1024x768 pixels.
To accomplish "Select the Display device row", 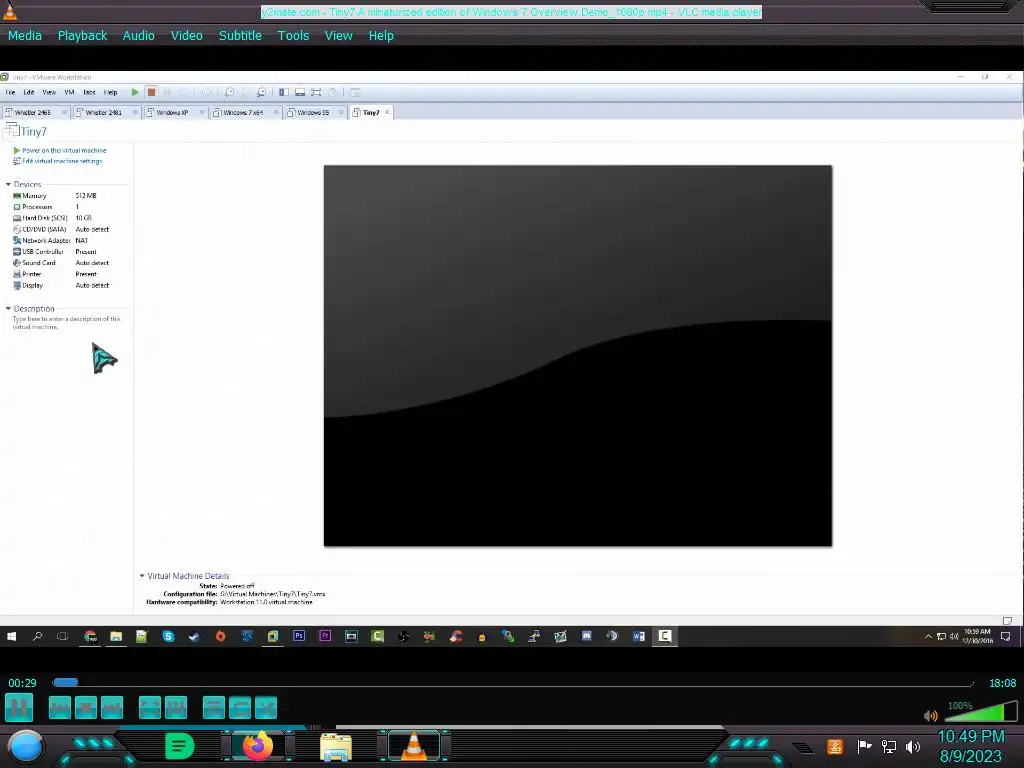I will pyautogui.click(x=62, y=285).
